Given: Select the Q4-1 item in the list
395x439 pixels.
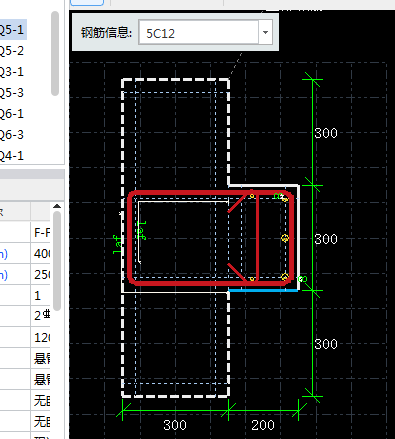Looking at the screenshot, I should [13, 156].
